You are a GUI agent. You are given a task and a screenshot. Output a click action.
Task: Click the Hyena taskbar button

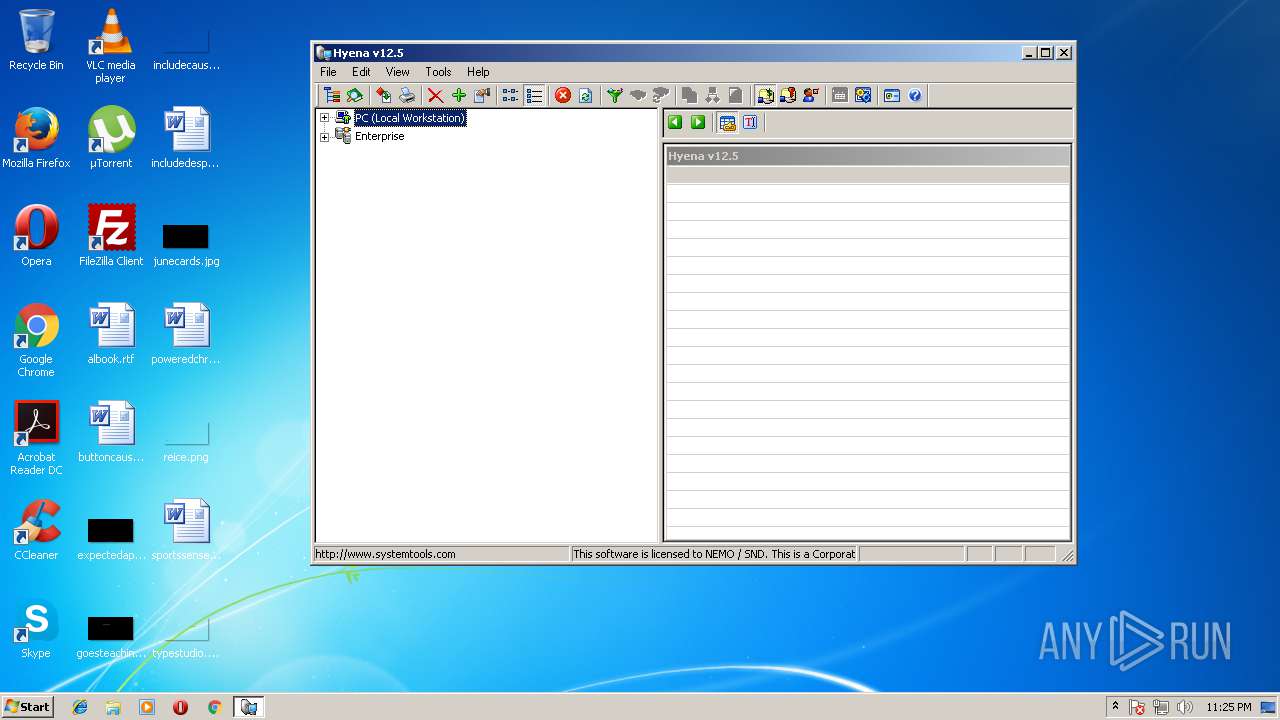[248, 707]
